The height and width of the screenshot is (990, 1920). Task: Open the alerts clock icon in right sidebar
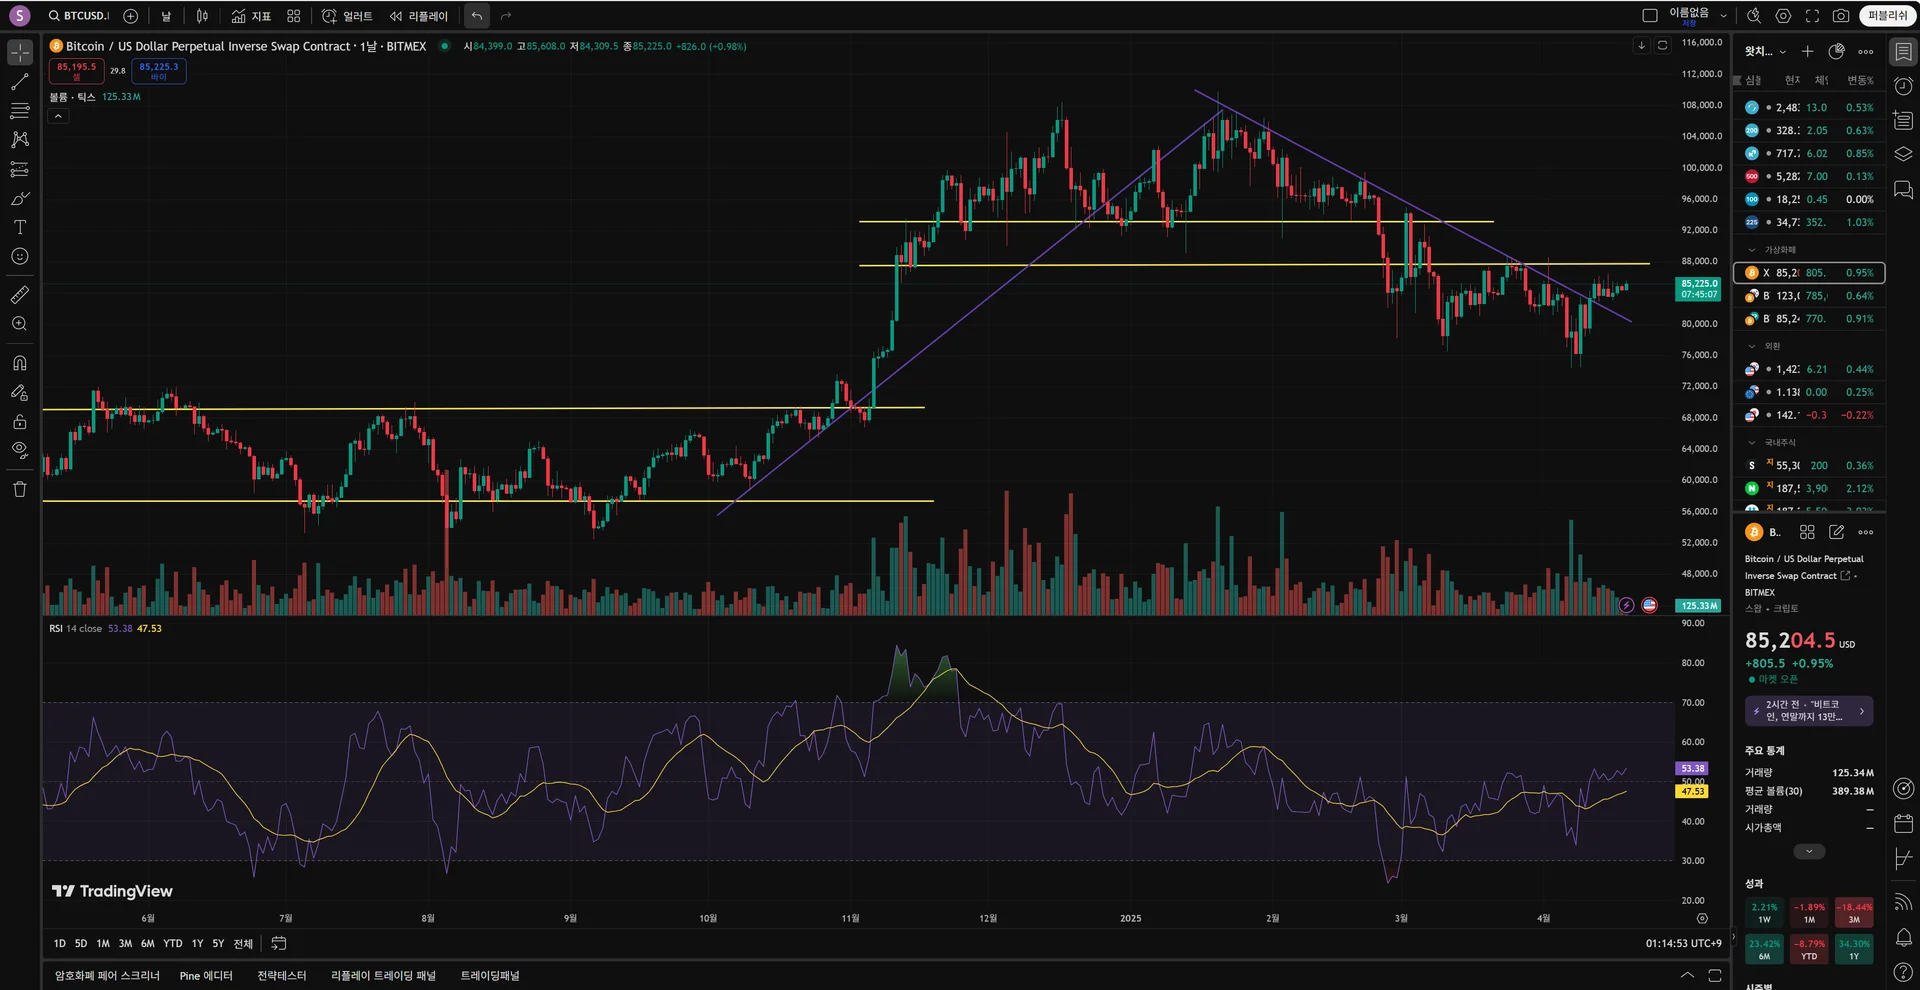(1903, 86)
